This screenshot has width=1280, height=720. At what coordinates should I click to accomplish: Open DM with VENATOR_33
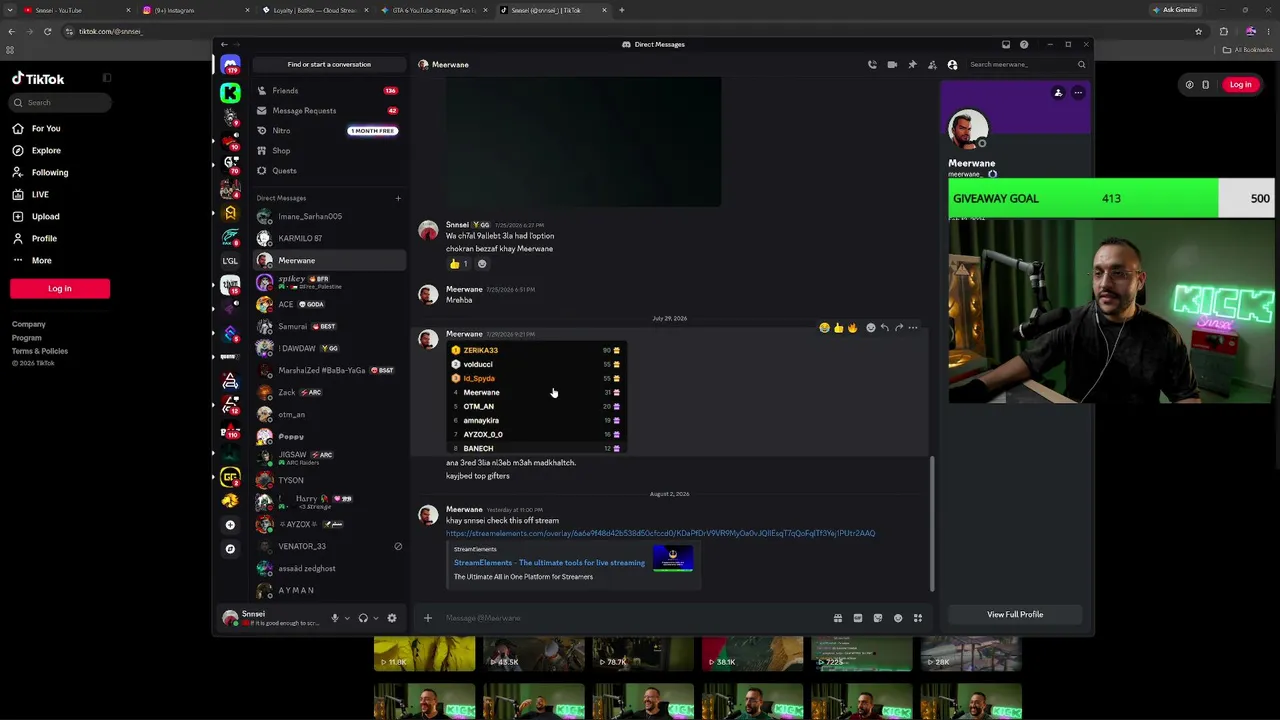[328, 546]
